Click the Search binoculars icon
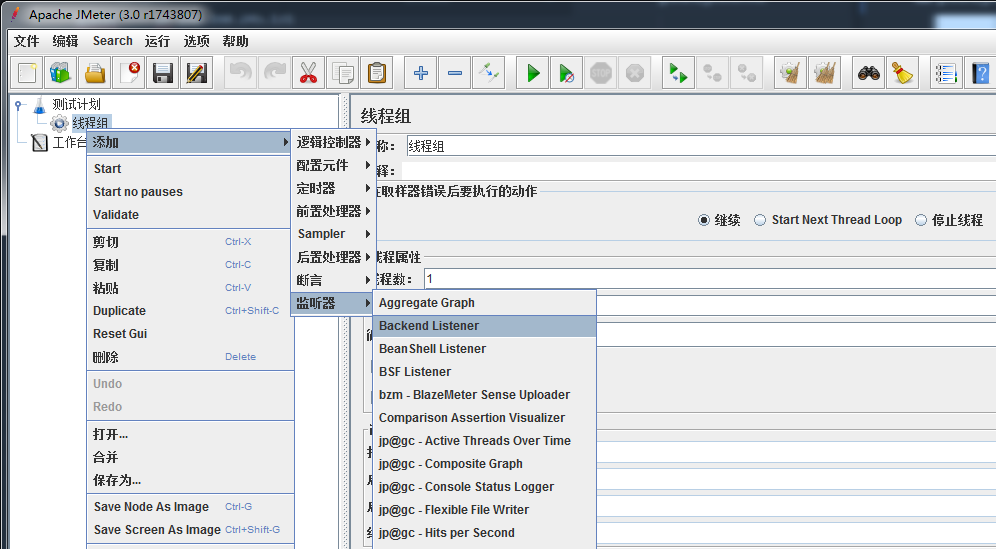 (868, 73)
